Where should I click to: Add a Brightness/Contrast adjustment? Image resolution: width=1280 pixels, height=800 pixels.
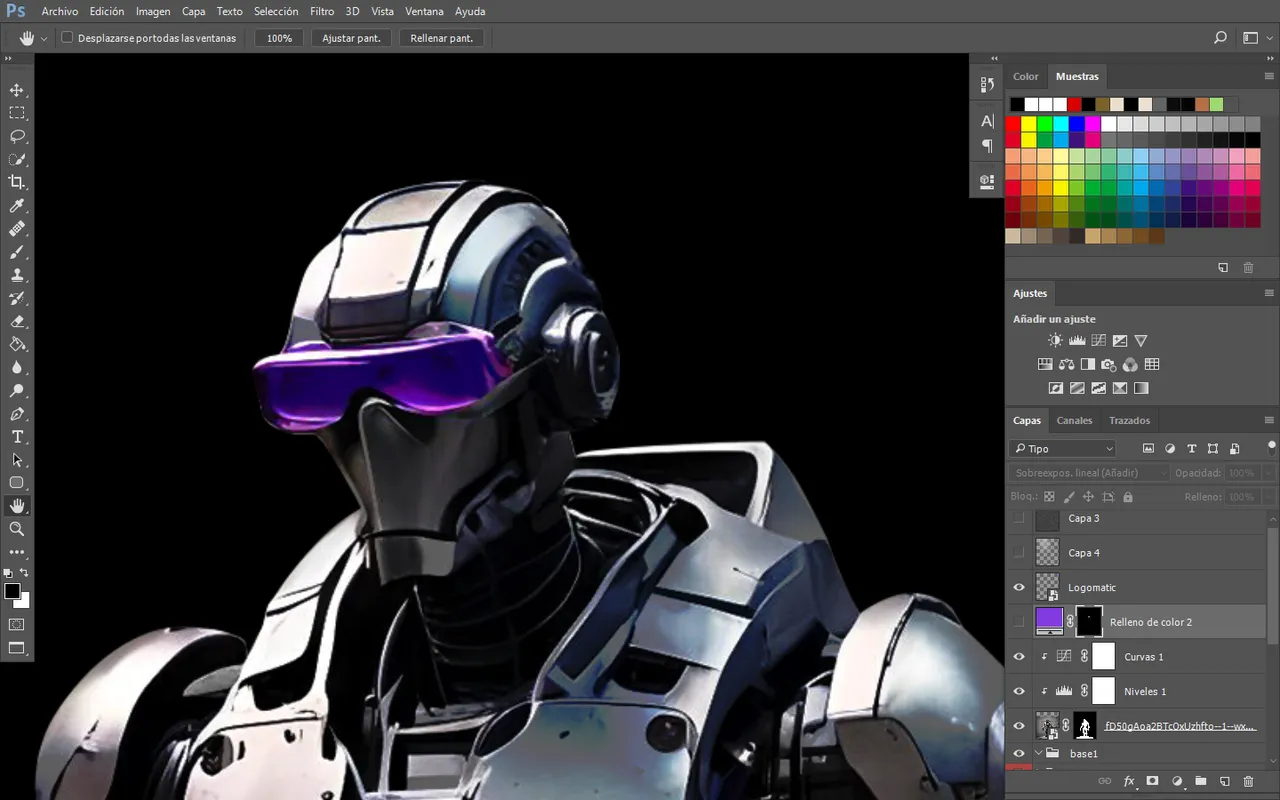[1055, 341]
